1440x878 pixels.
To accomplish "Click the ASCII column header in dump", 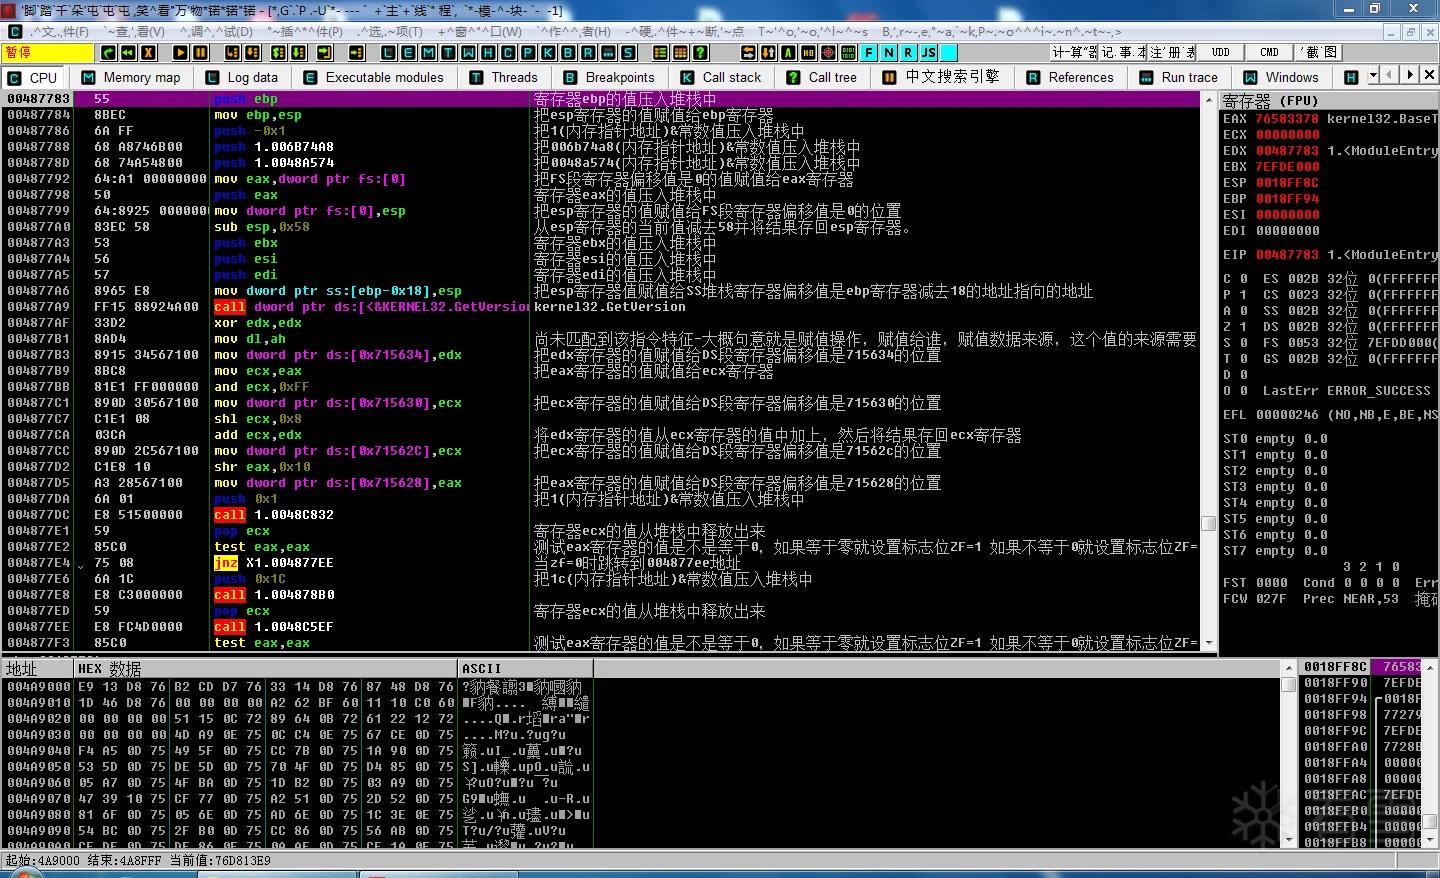I will click(x=526, y=668).
